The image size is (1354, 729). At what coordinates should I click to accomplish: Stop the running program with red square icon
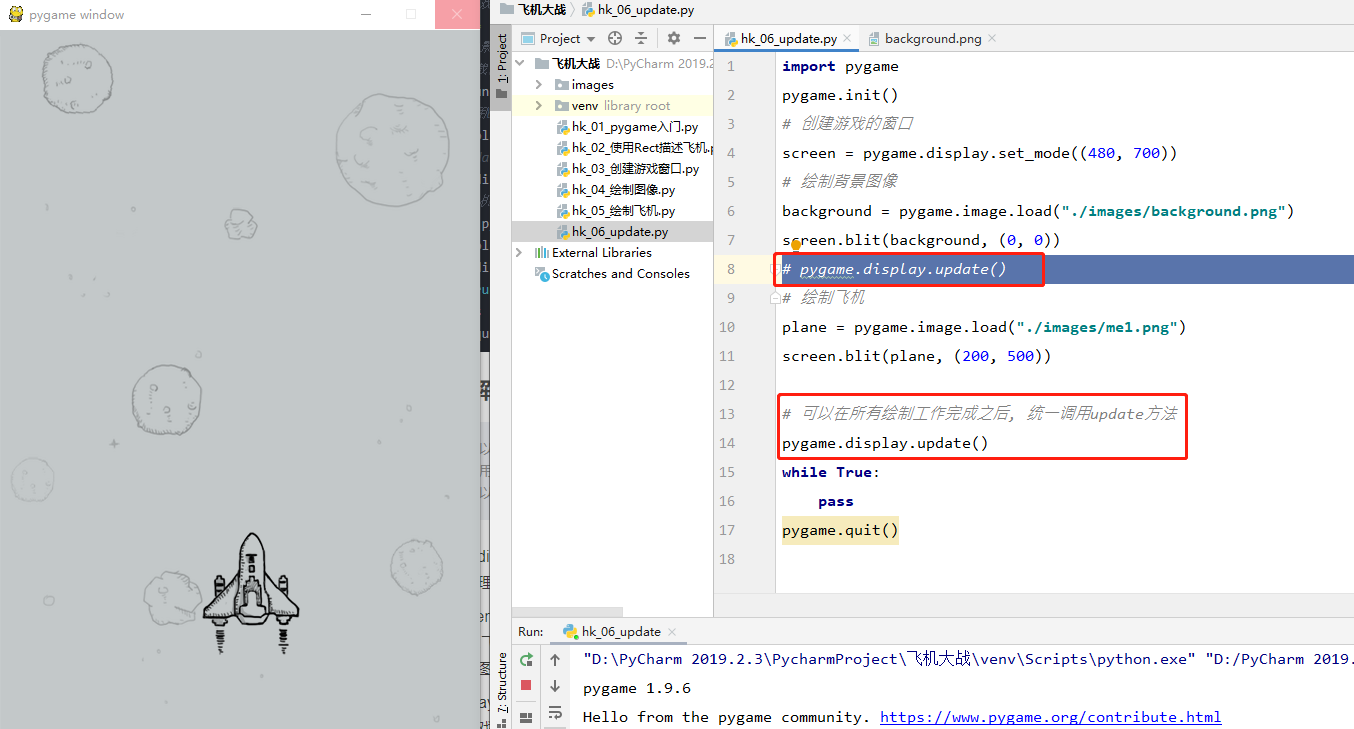[526, 686]
